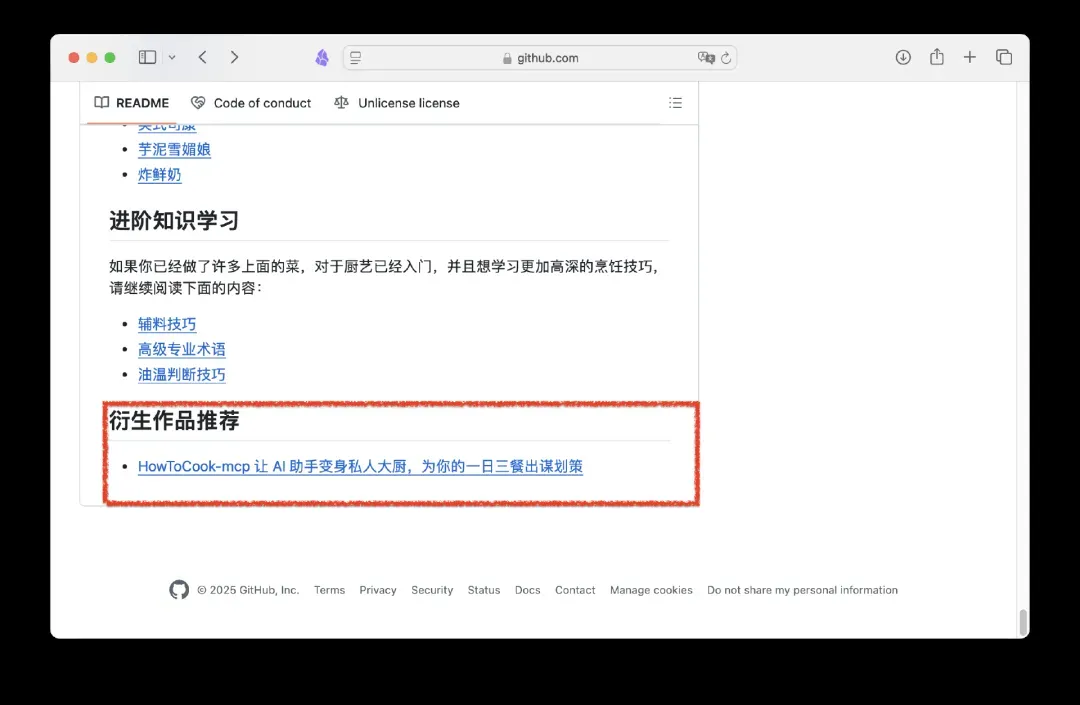Viewport: 1080px width, 705px height.
Task: Open a new tab with plus icon
Action: click(x=970, y=57)
